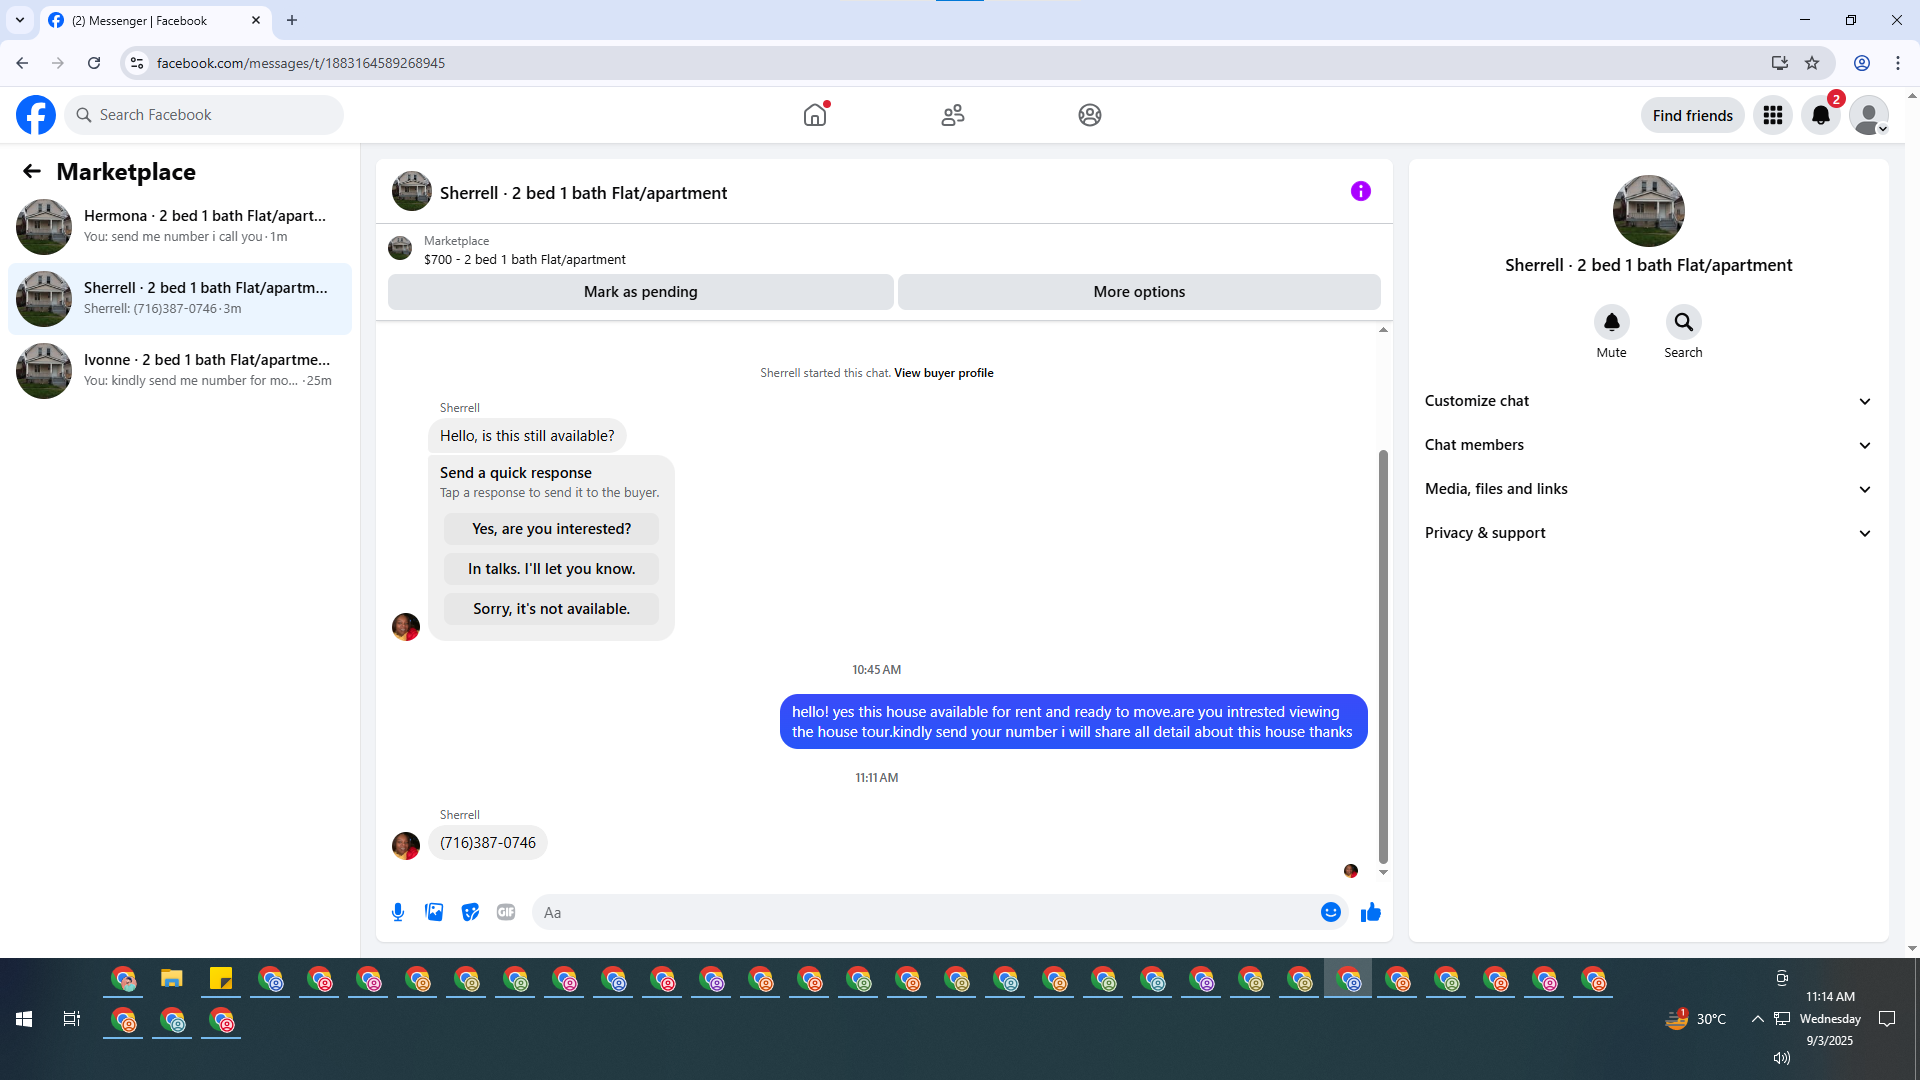This screenshot has height=1080, width=1920.
Task: Expand the Privacy & support section
Action: click(x=1648, y=533)
